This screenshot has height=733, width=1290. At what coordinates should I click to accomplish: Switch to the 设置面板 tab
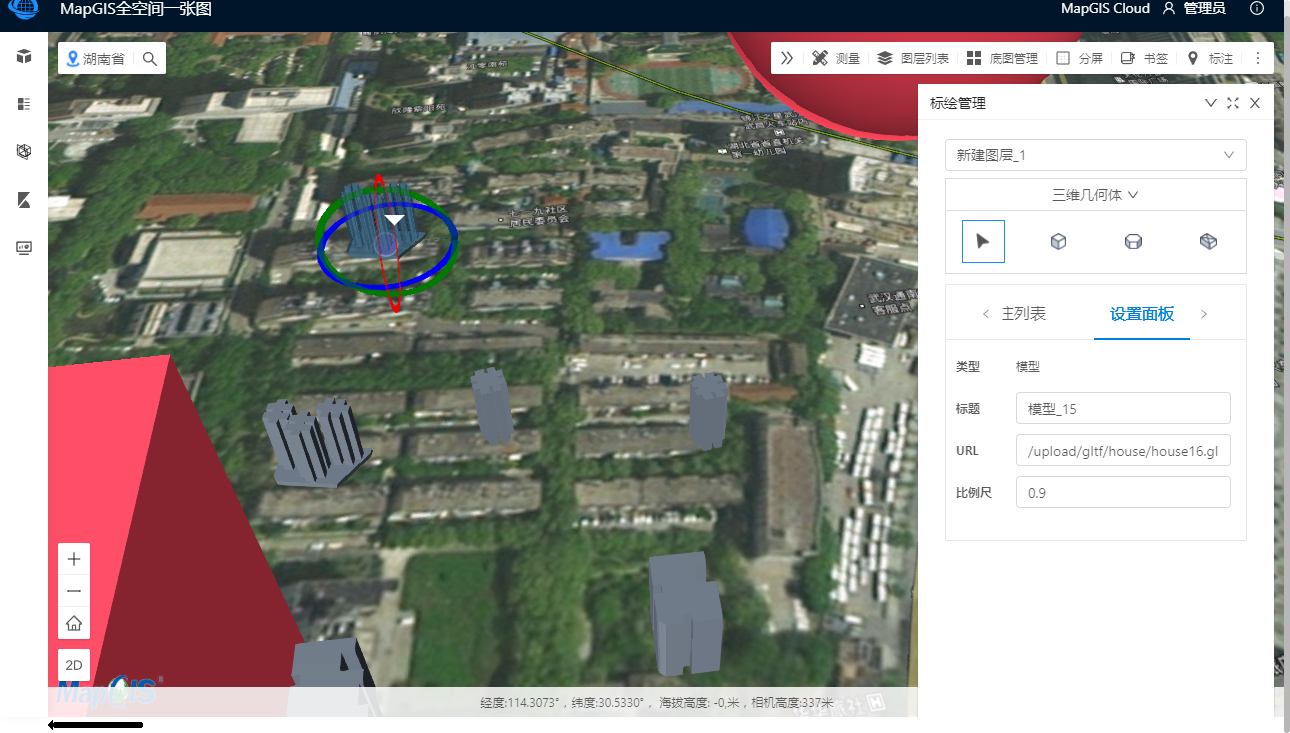(x=1142, y=314)
